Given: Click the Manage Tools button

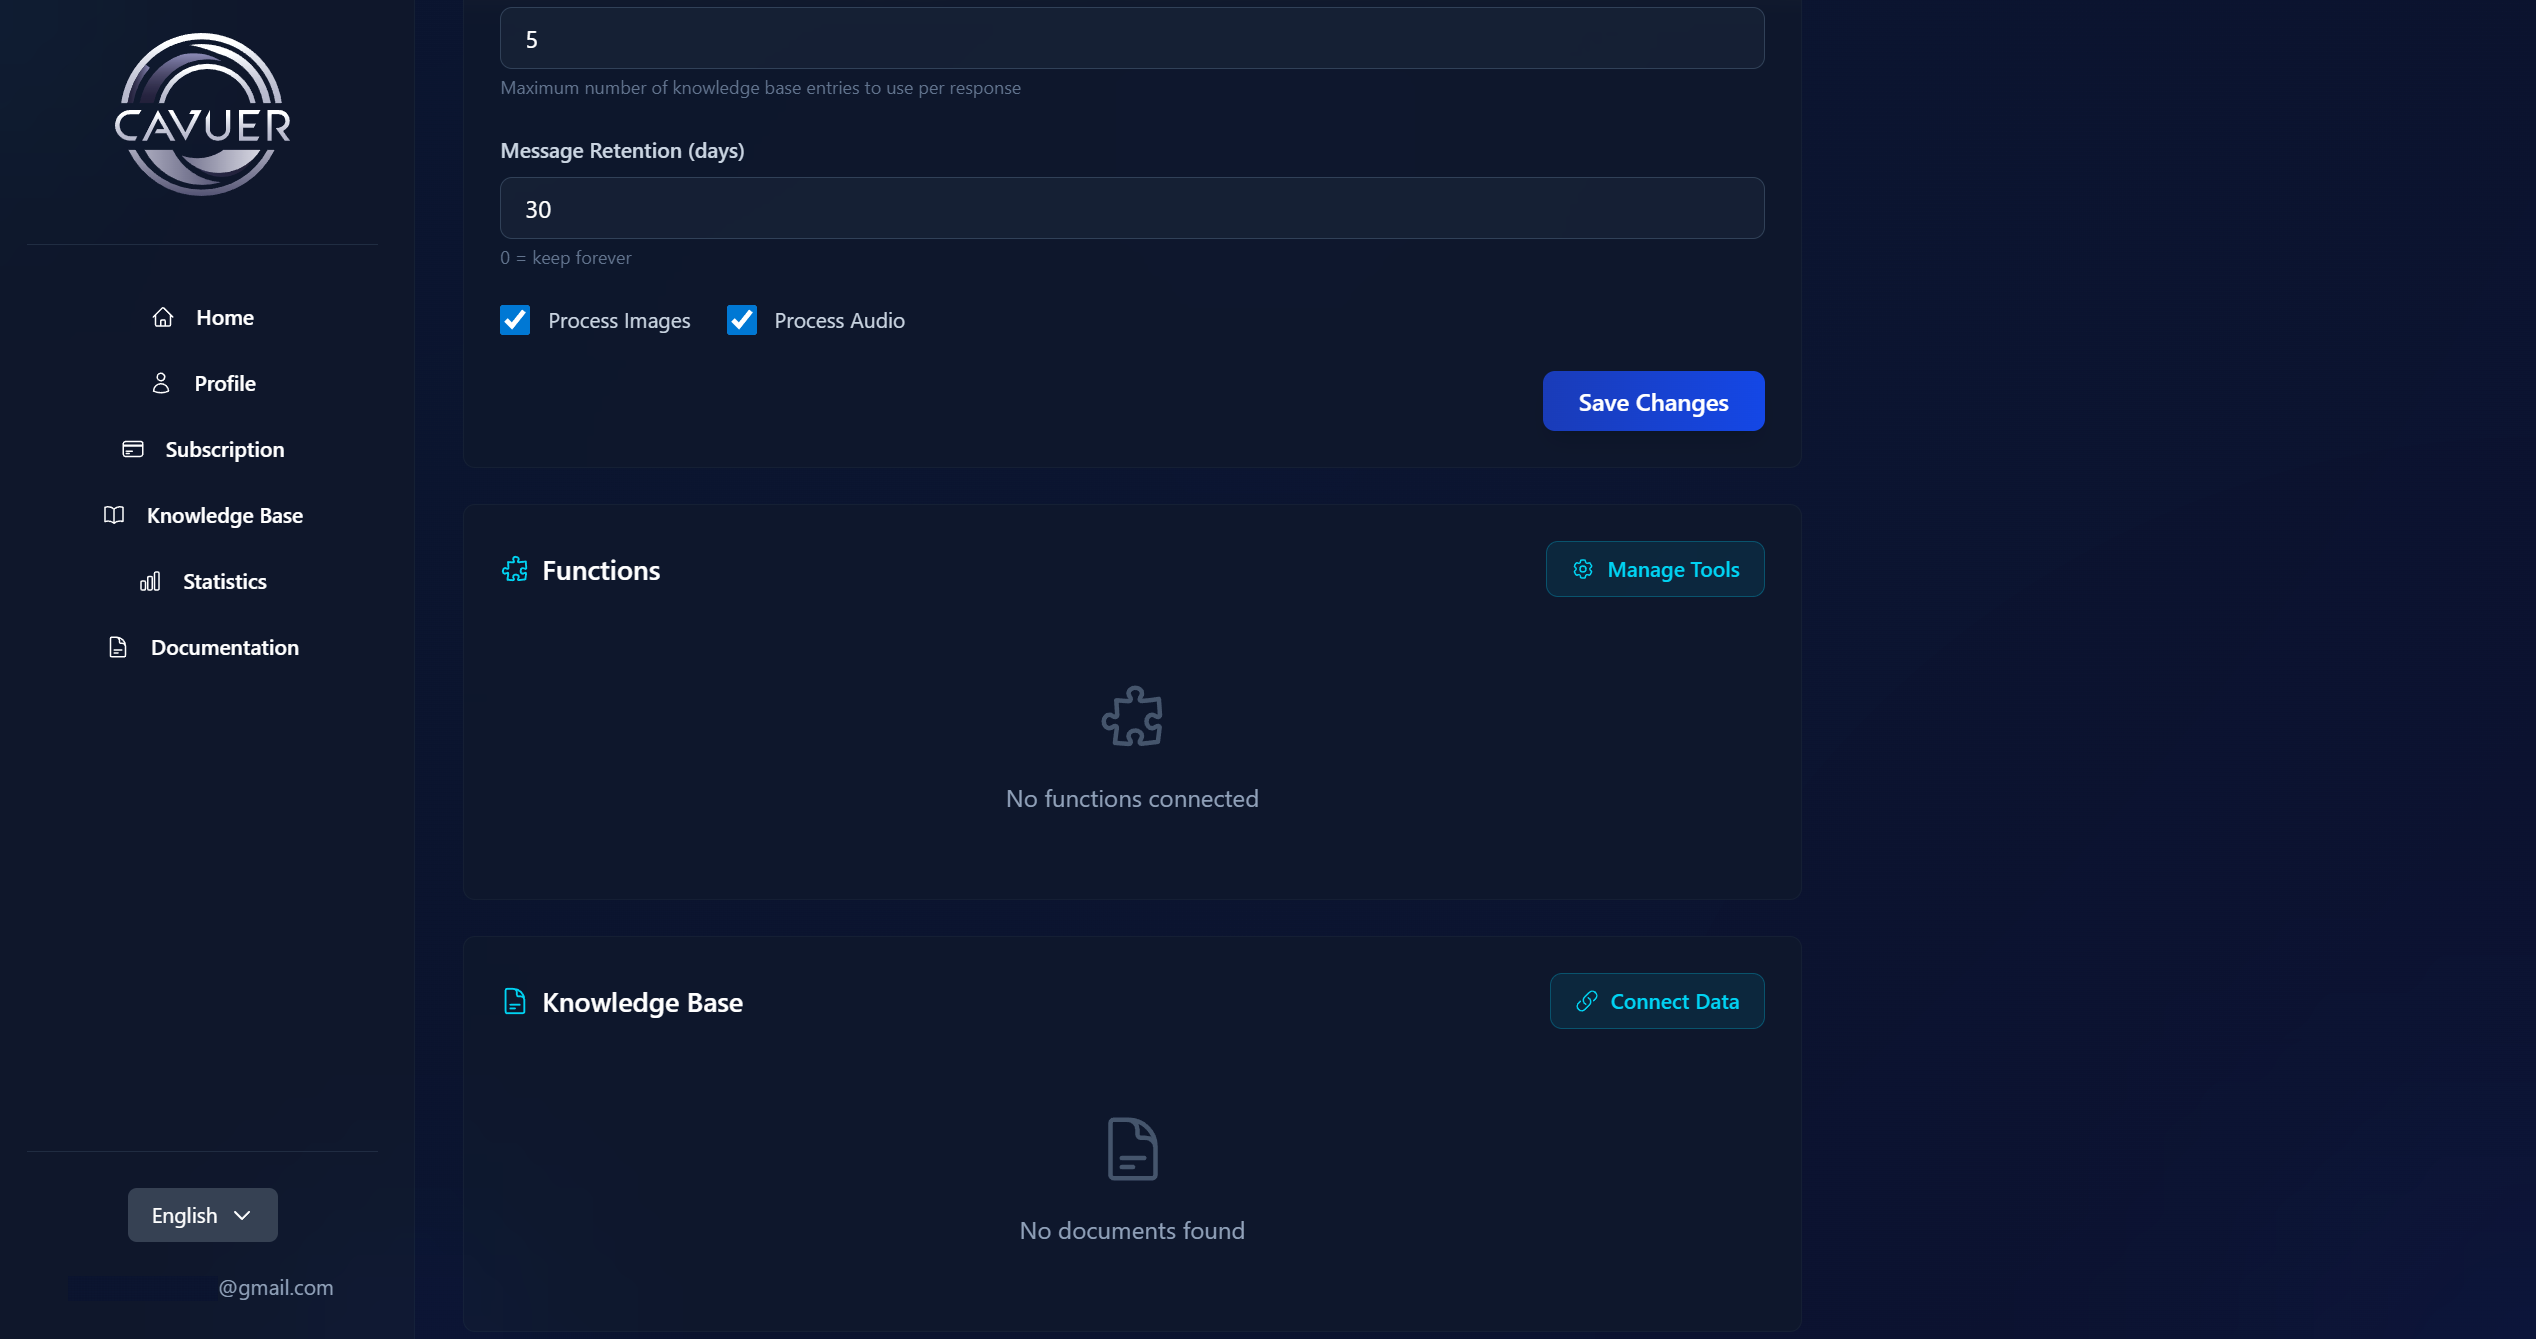Looking at the screenshot, I should (1655, 569).
